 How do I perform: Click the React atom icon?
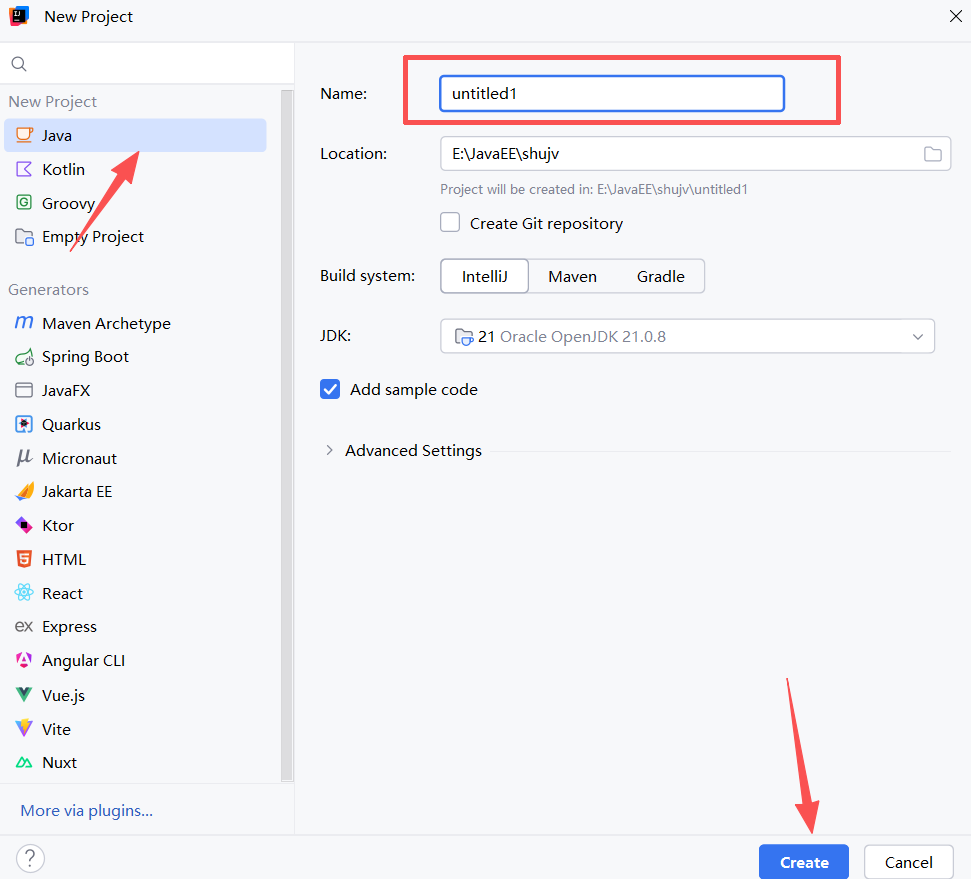tap(24, 593)
